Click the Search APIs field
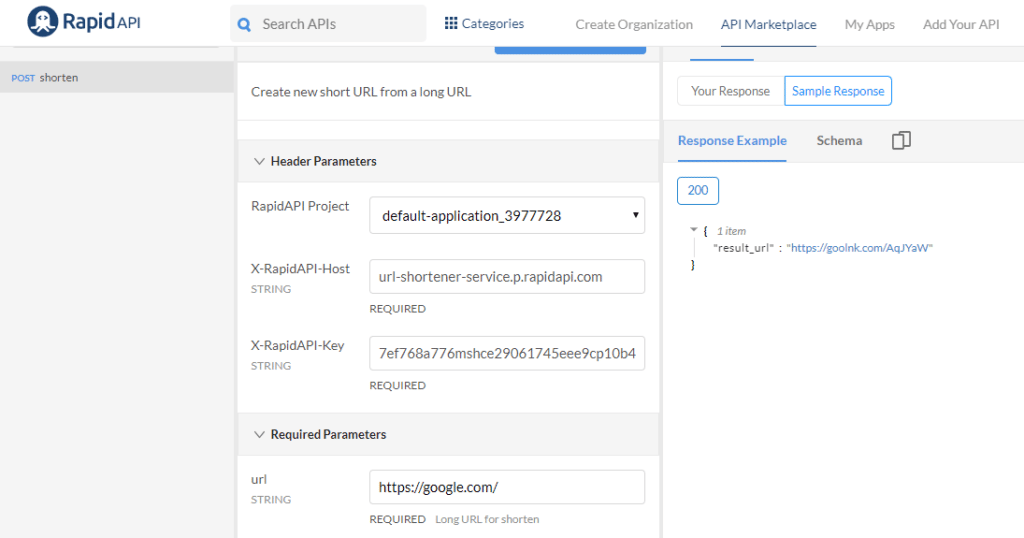Screen dimensions: 1024x538 pos(328,24)
